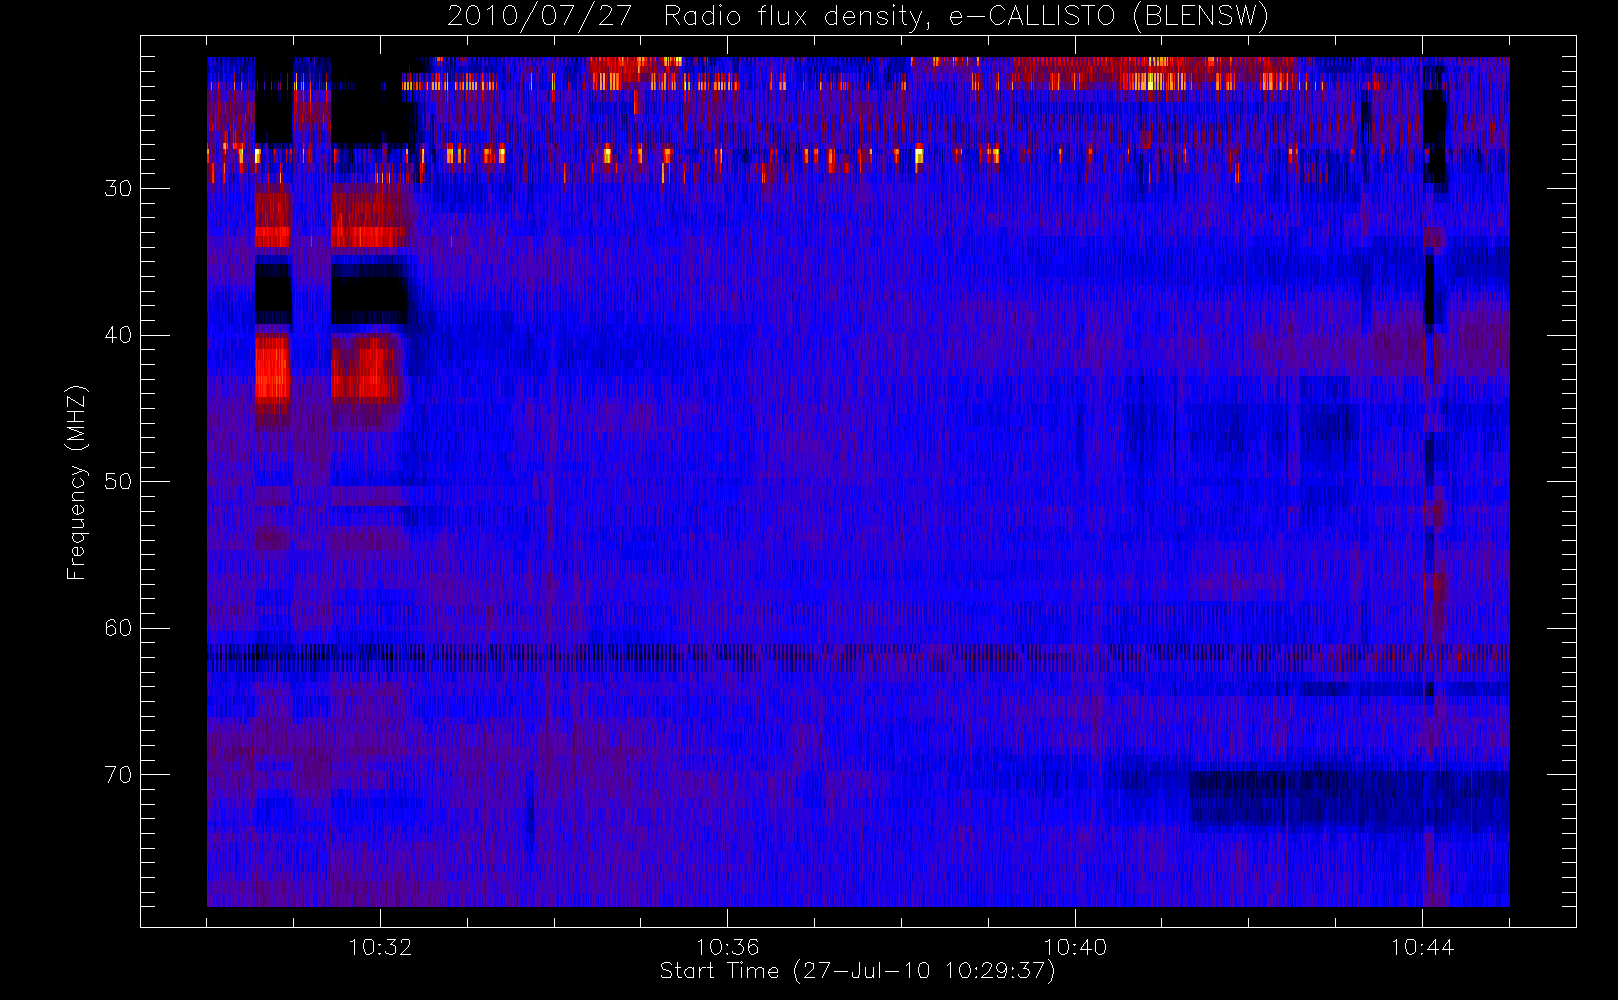The height and width of the screenshot is (1000, 1618).
Task: Click the 'Frequency (MHZ)' axis label
Action: coord(77,482)
